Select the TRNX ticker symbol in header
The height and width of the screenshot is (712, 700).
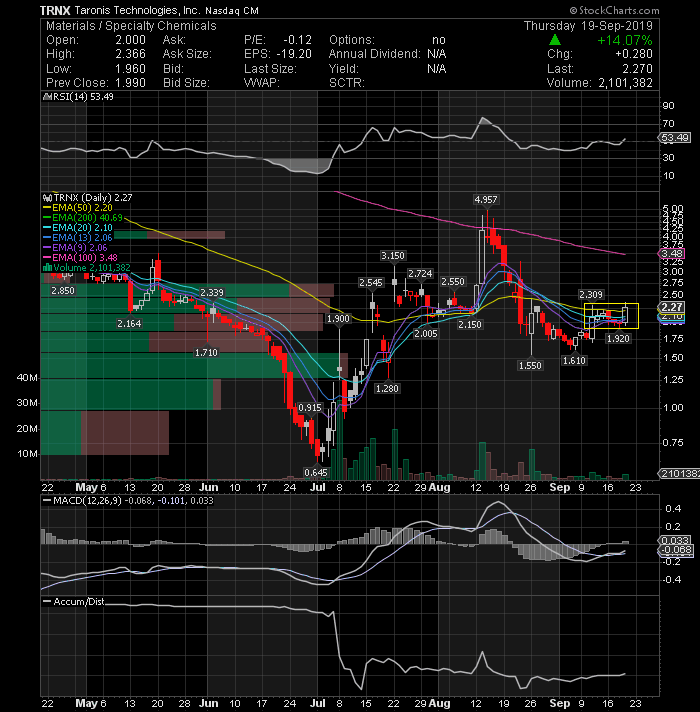pyautogui.click(x=55, y=10)
